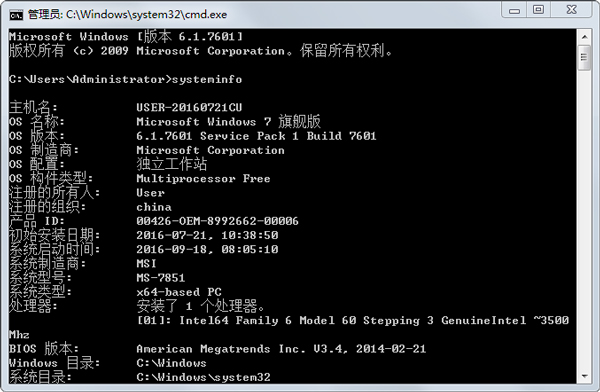Click the registered organization 'china'
600x392 pixels.
(x=154, y=207)
